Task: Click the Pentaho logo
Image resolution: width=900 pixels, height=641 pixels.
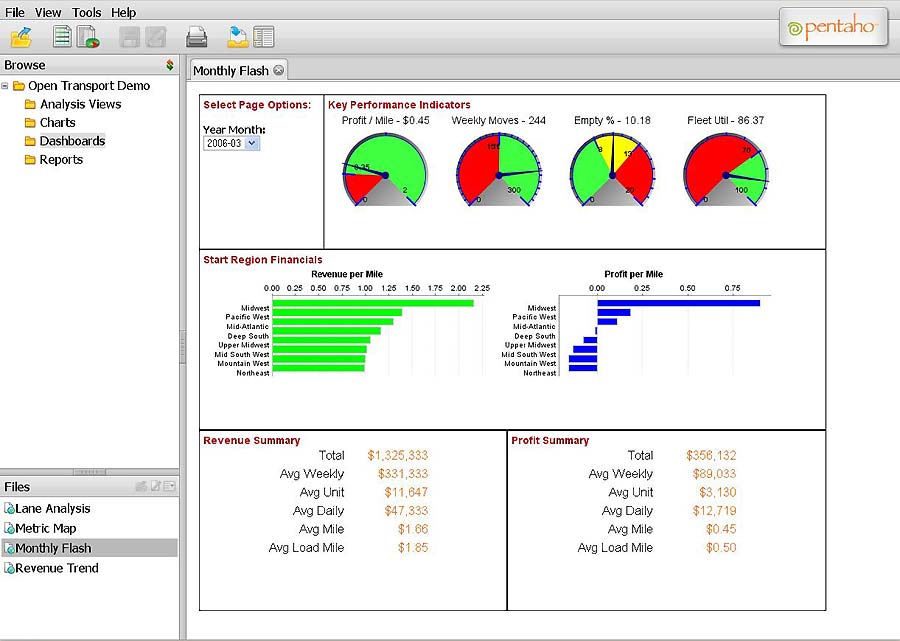Action: point(833,27)
